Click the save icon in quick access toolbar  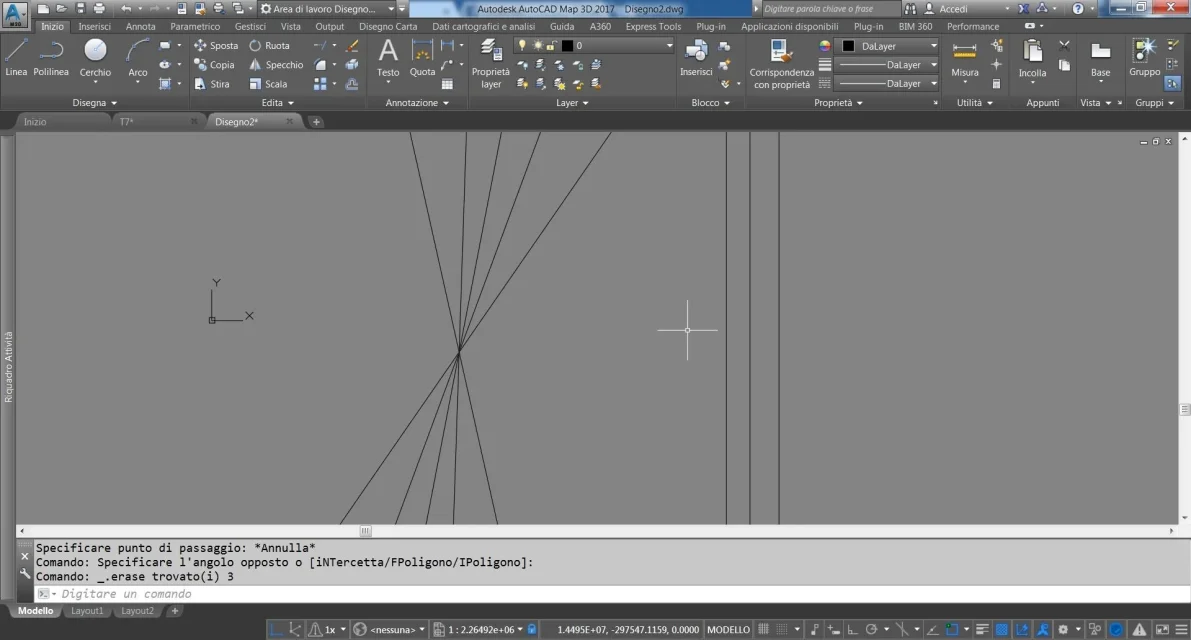point(81,8)
